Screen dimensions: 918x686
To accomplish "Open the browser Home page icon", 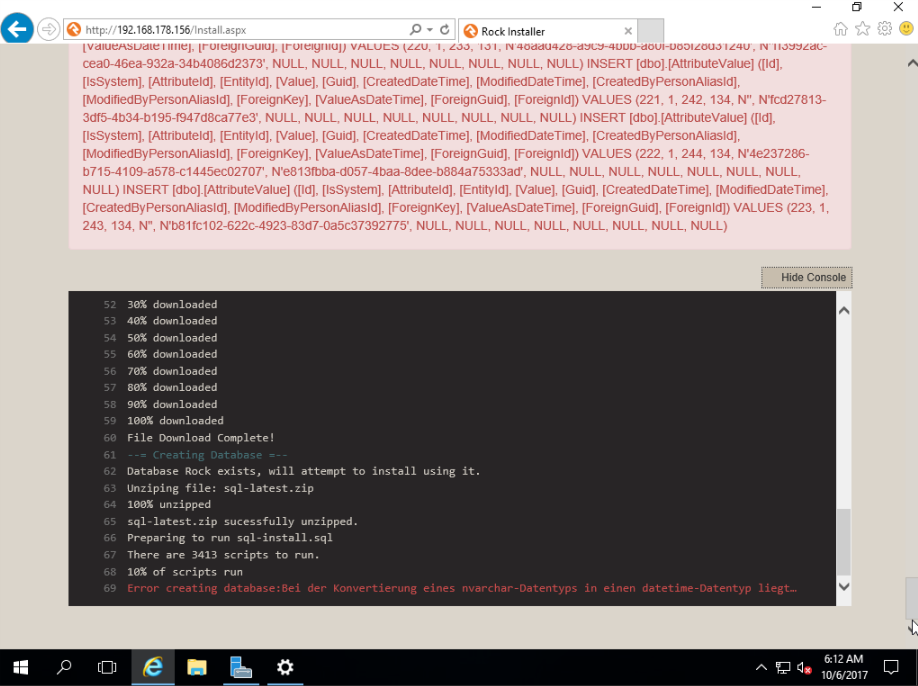I will (x=841, y=29).
